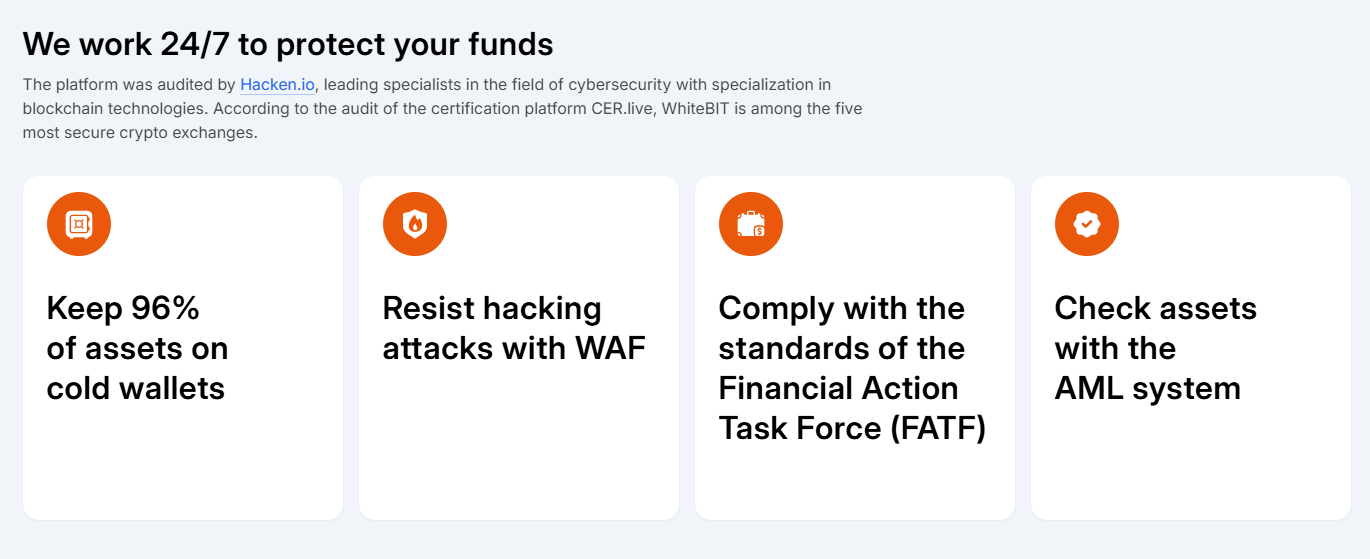Viewport: 1370px width, 559px height.
Task: Open the Hacken.io link
Action: point(277,85)
